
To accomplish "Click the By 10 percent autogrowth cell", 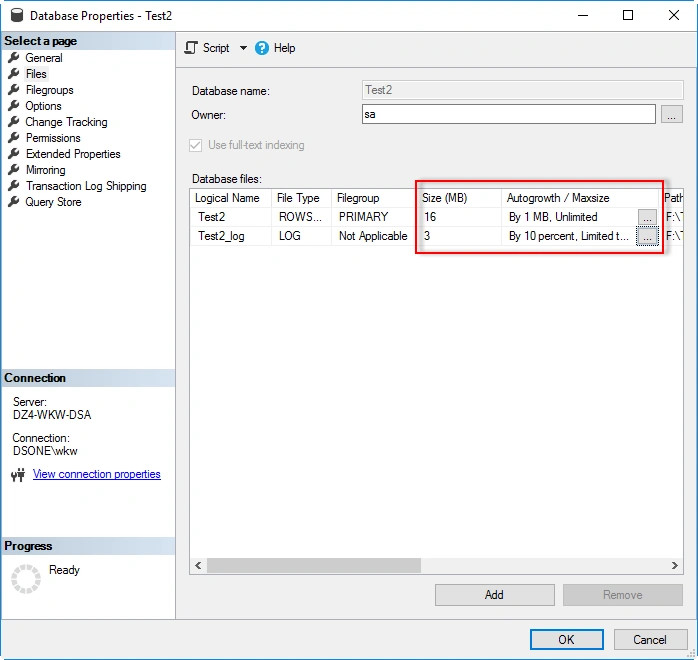I will pos(569,236).
